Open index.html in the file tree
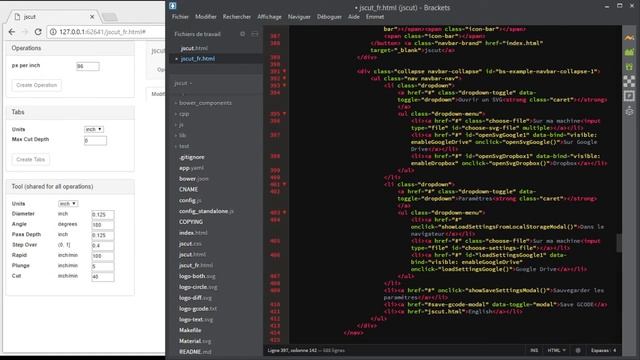 193,233
